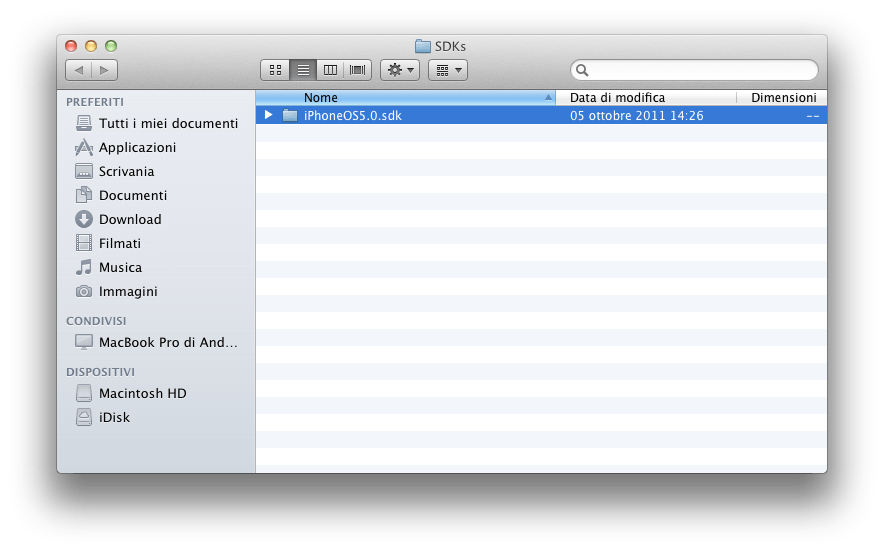The width and height of the screenshot is (884, 552).
Task: Switch to list view
Action: point(303,70)
